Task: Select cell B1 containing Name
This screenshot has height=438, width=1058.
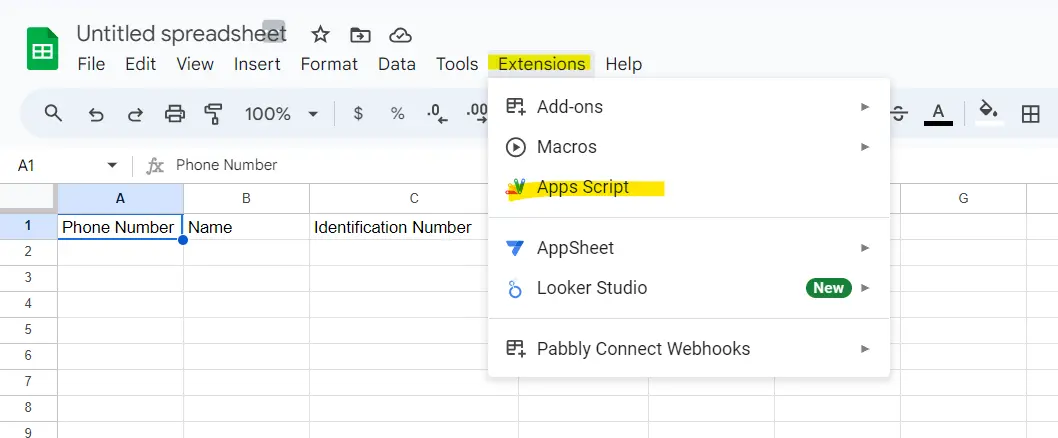Action: 246,227
